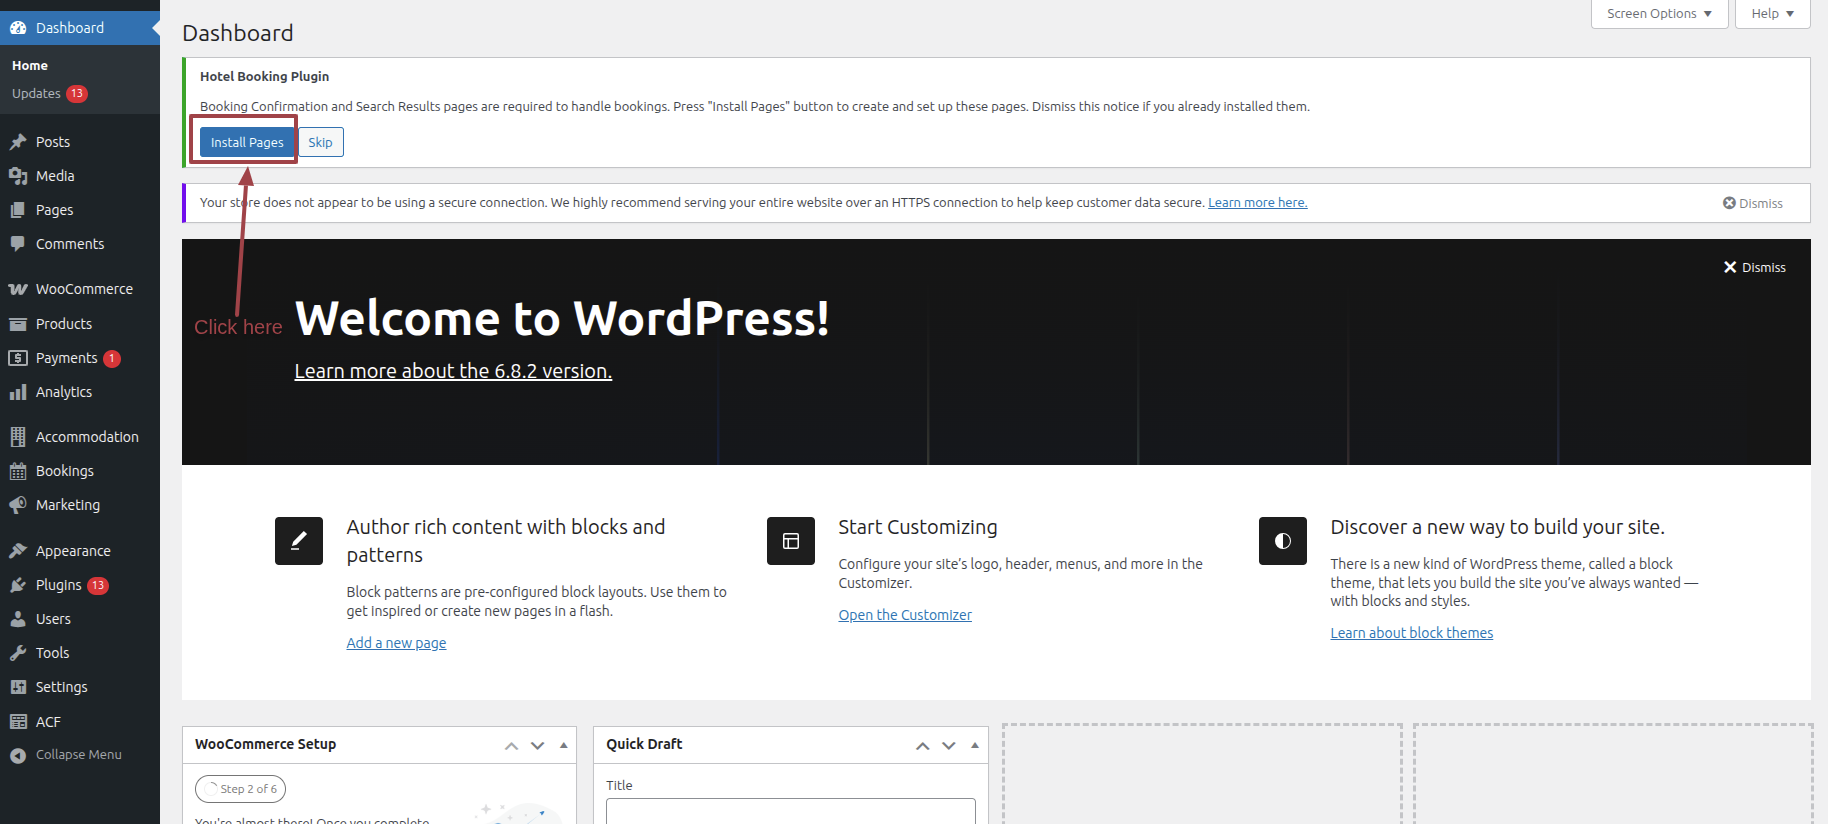Click the Pages icon in sidebar

(x=18, y=210)
